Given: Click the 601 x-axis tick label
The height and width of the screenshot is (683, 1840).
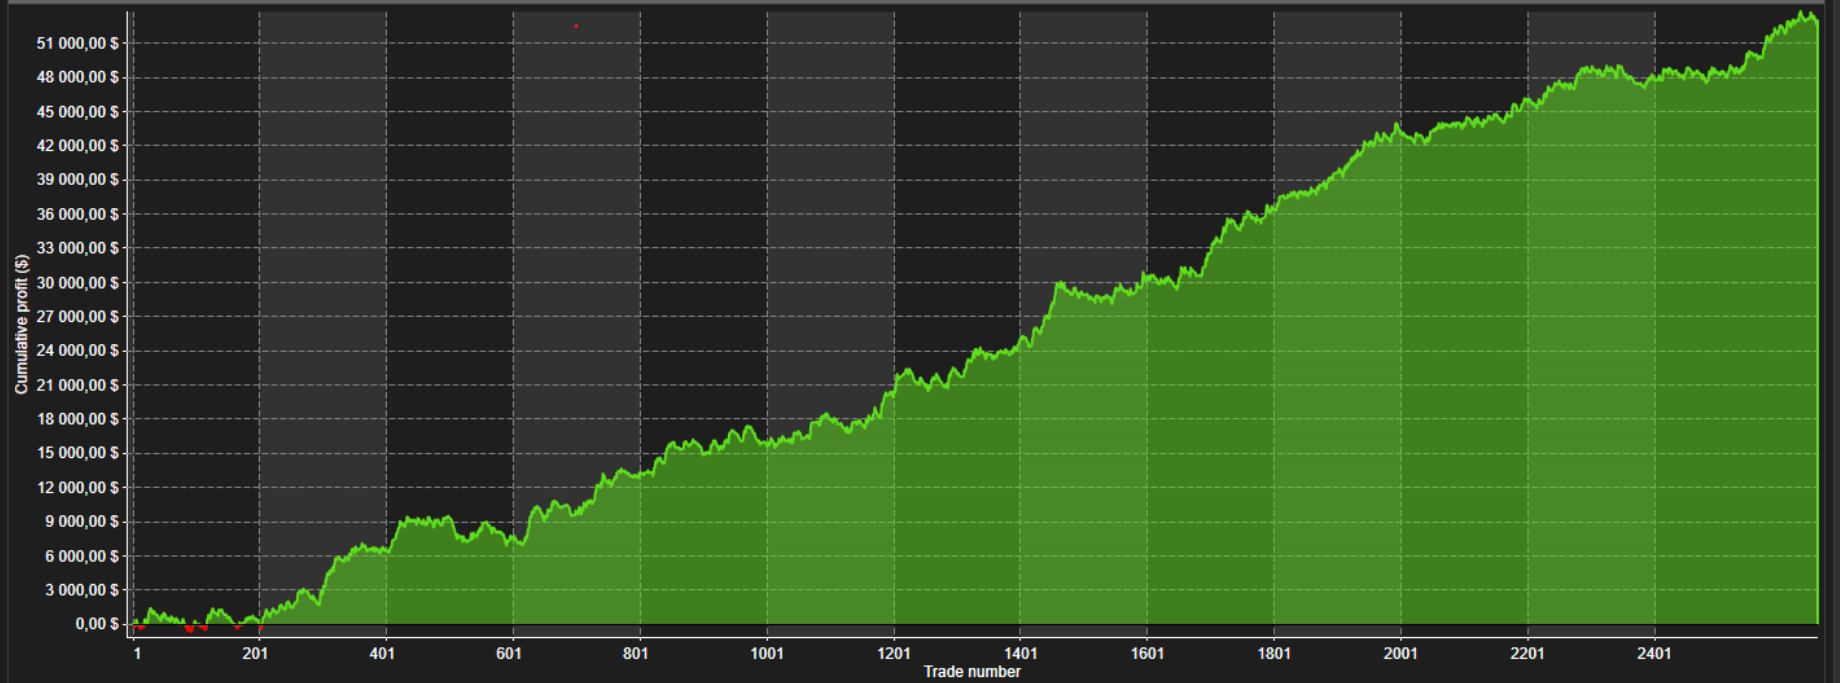Looking at the screenshot, I should coord(508,654).
